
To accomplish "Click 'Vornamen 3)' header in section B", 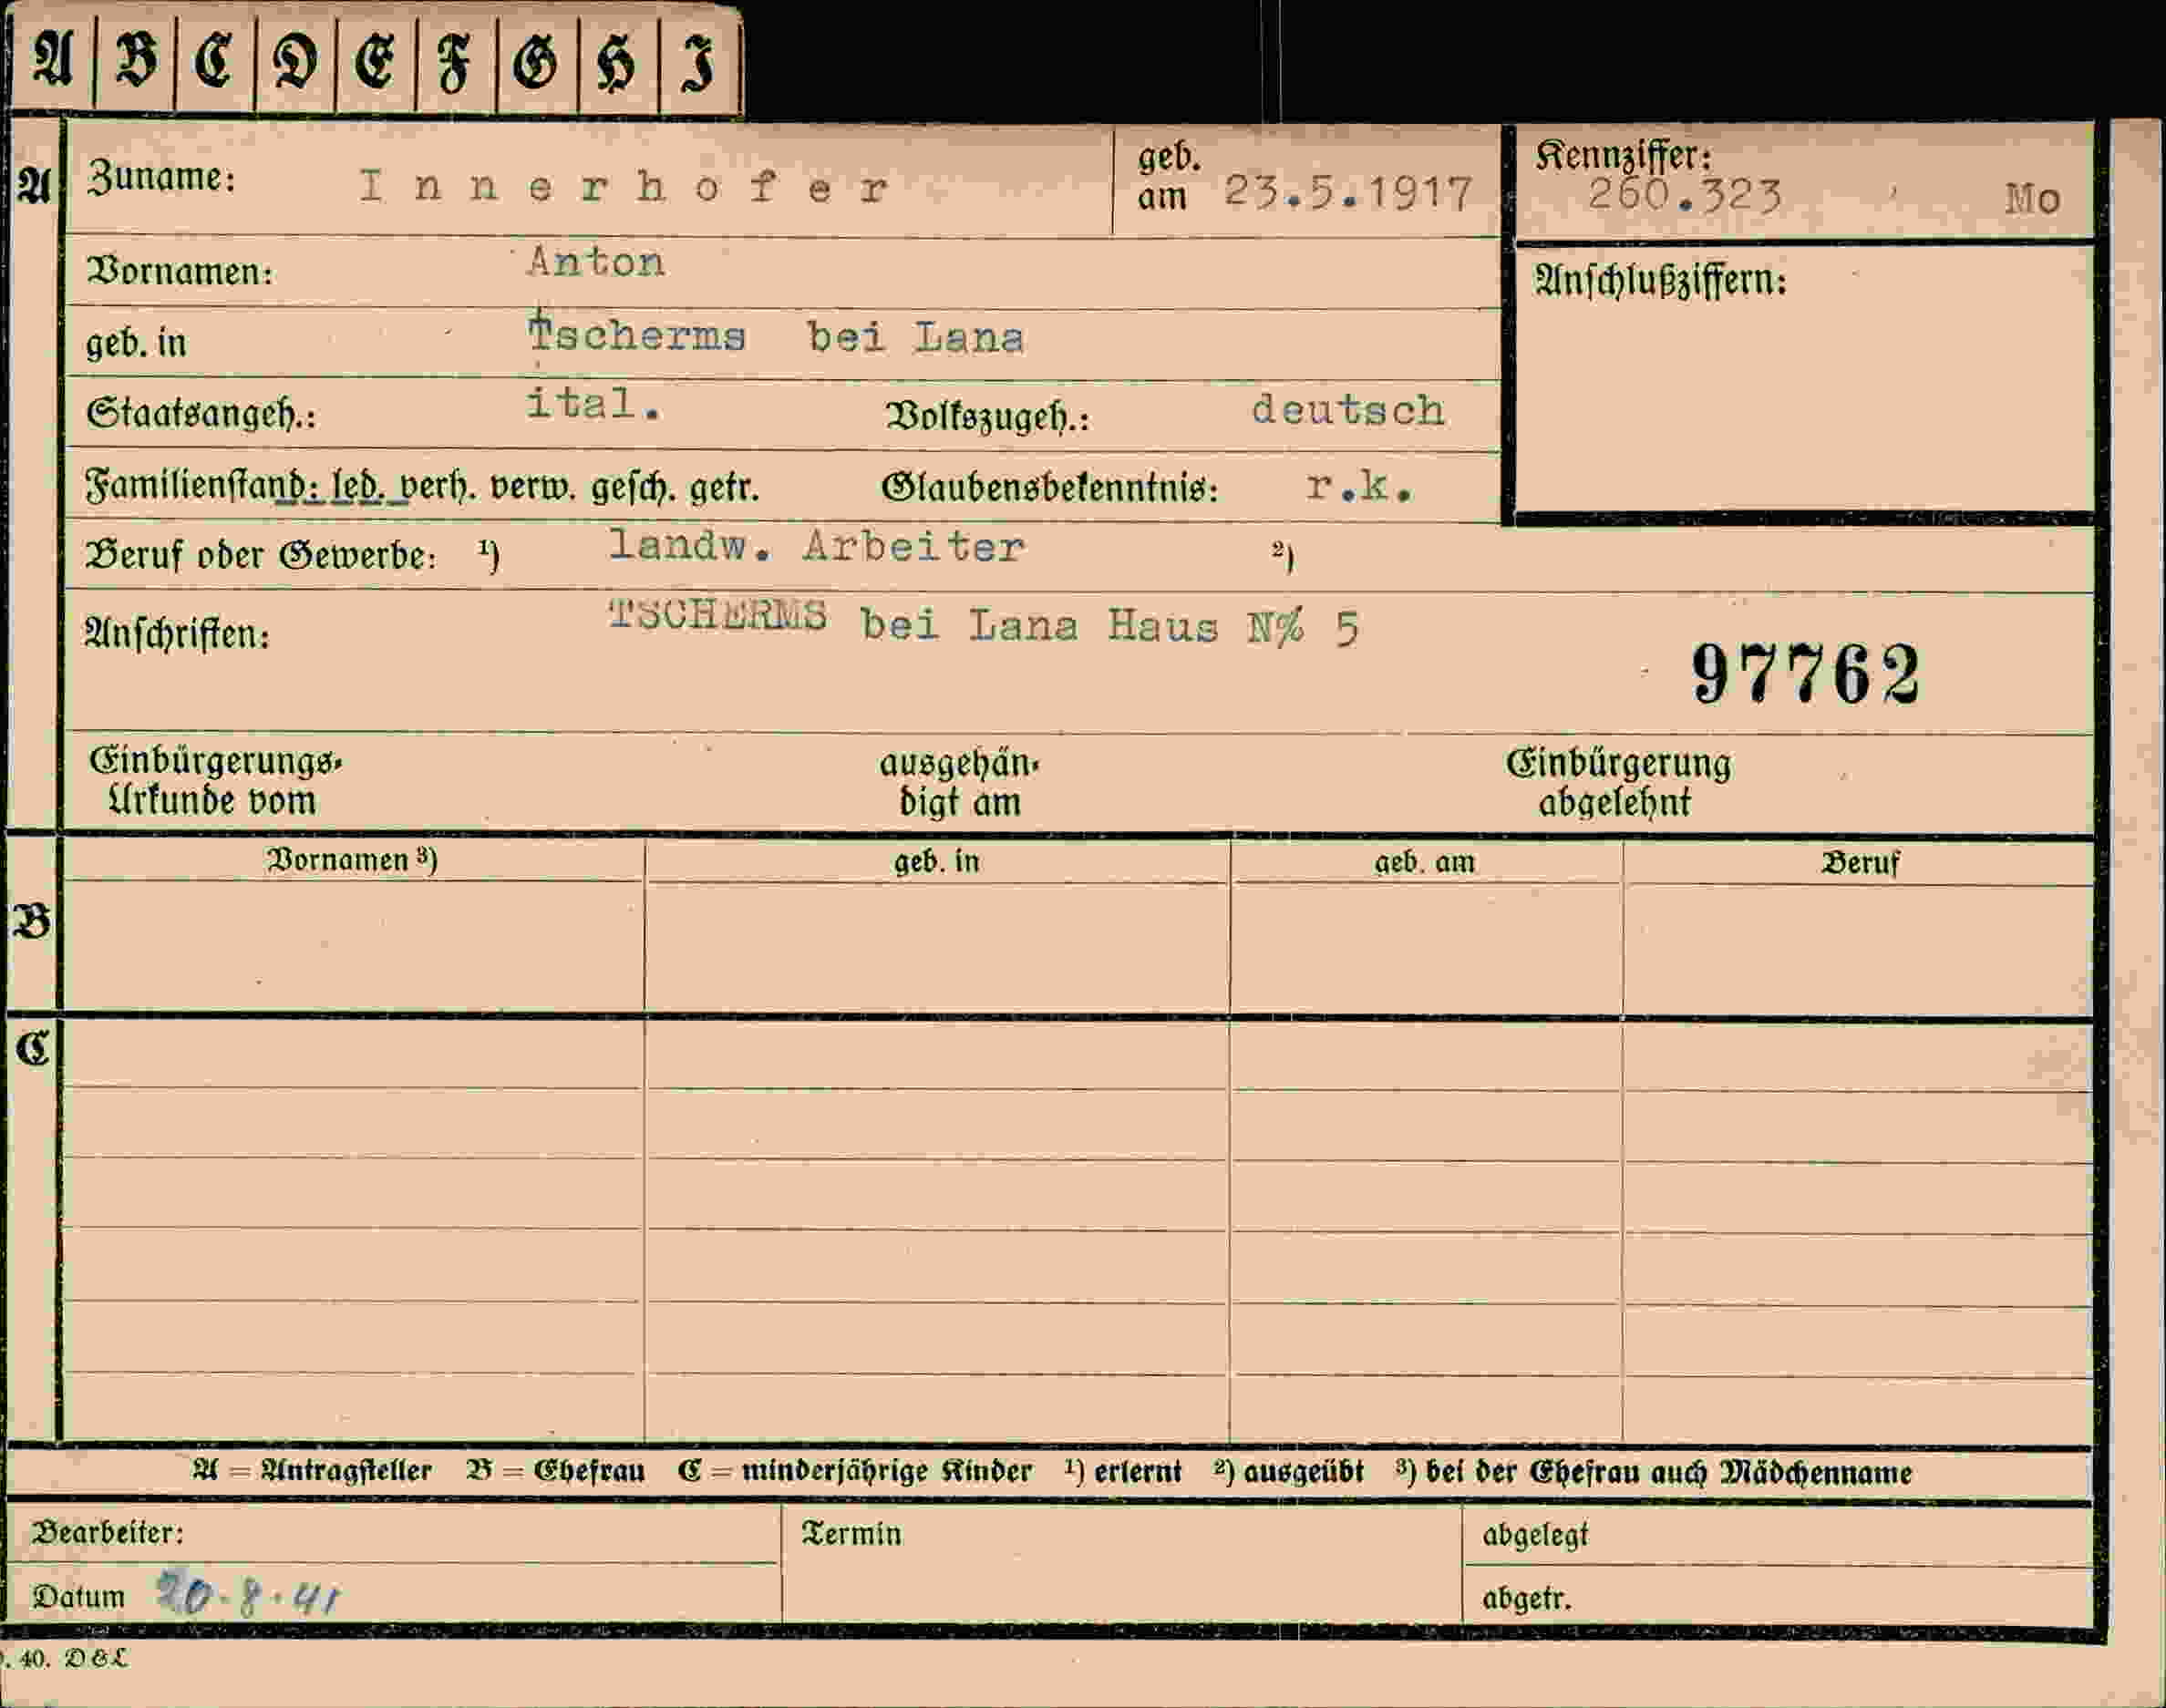I will tap(352, 860).
